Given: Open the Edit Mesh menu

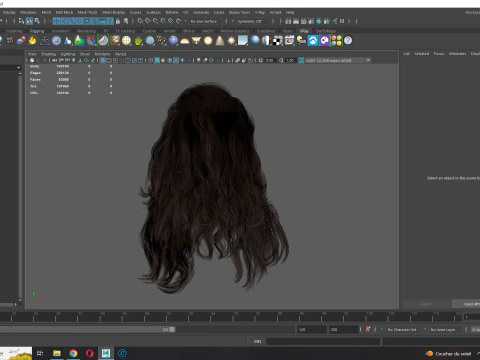Looking at the screenshot, I should tap(64, 12).
